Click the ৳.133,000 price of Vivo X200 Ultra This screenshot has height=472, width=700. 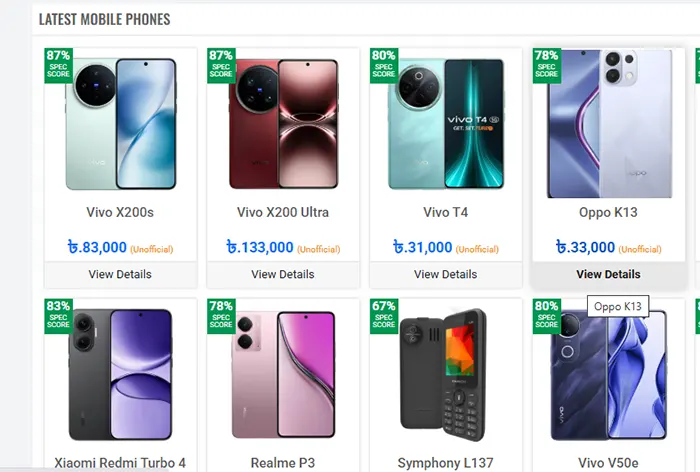coord(260,247)
